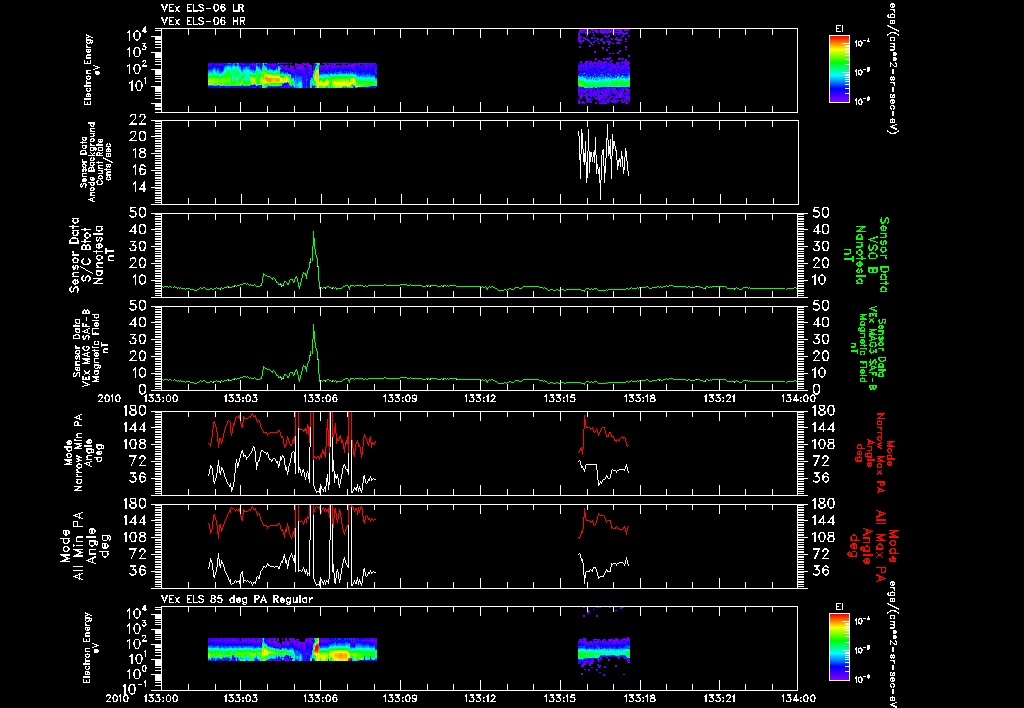Image resolution: width=1024 pixels, height=708 pixels.
Task: Click the white "Mode Narrow Min PA Angle" label
Action: [83, 452]
